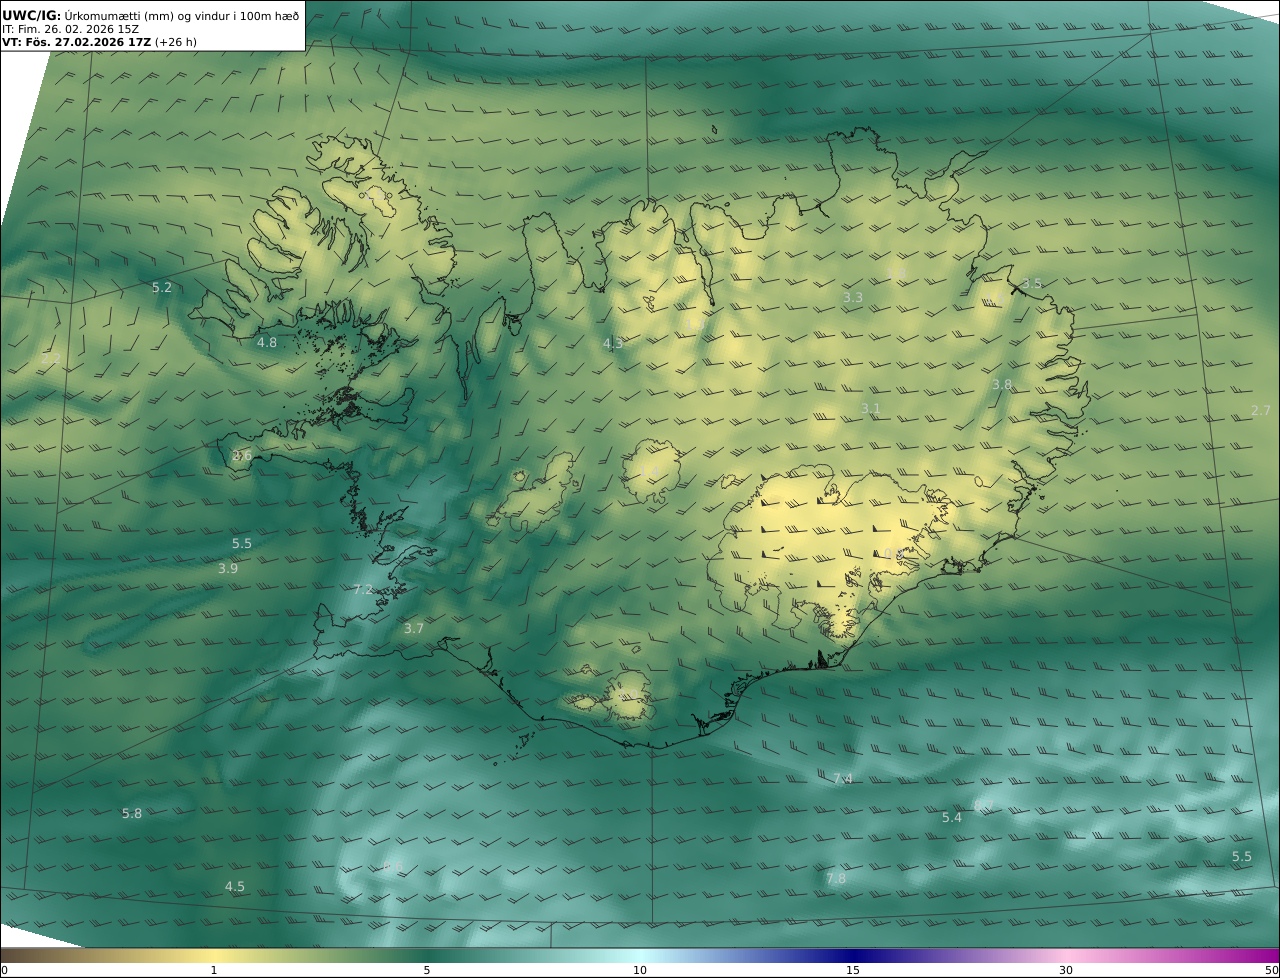This screenshot has height=978, width=1280.
Task: Click the 7.8 value label on the map
Action: (x=836, y=879)
